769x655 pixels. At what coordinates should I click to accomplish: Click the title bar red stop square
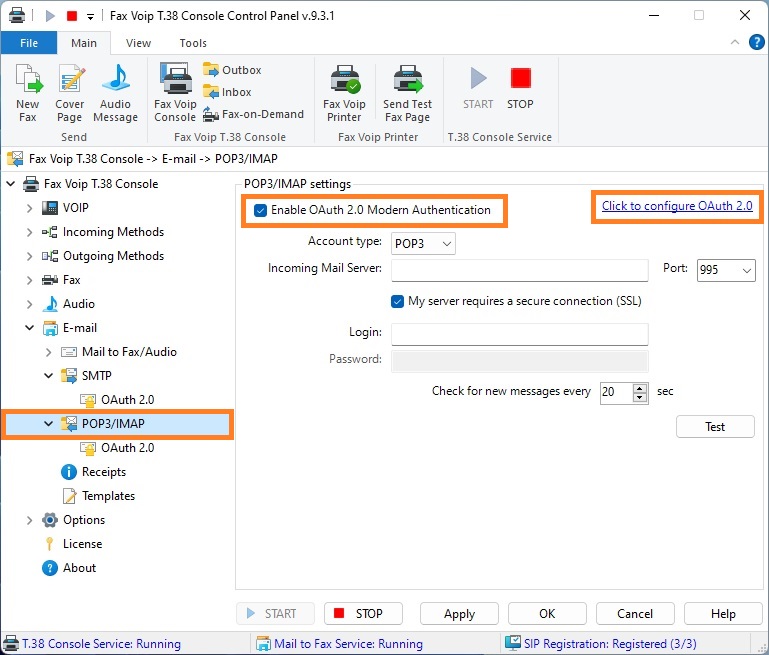pyautogui.click(x=72, y=16)
